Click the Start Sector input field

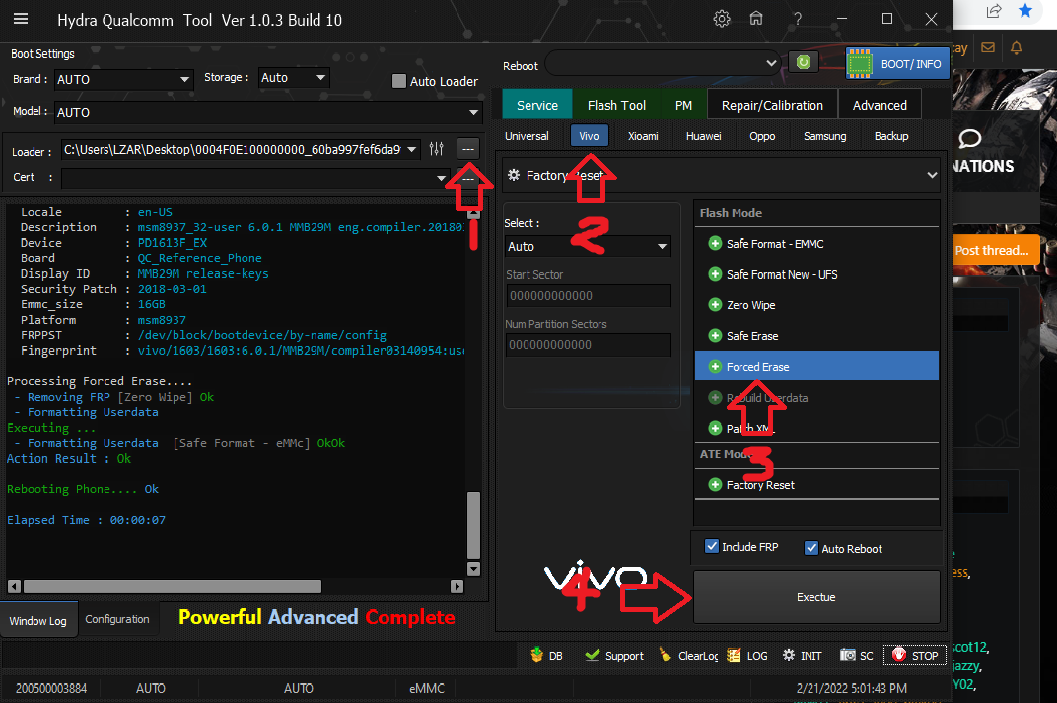click(x=588, y=295)
